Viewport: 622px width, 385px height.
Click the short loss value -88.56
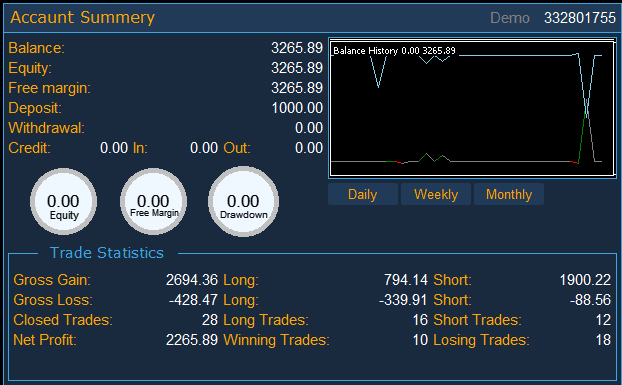(x=590, y=300)
